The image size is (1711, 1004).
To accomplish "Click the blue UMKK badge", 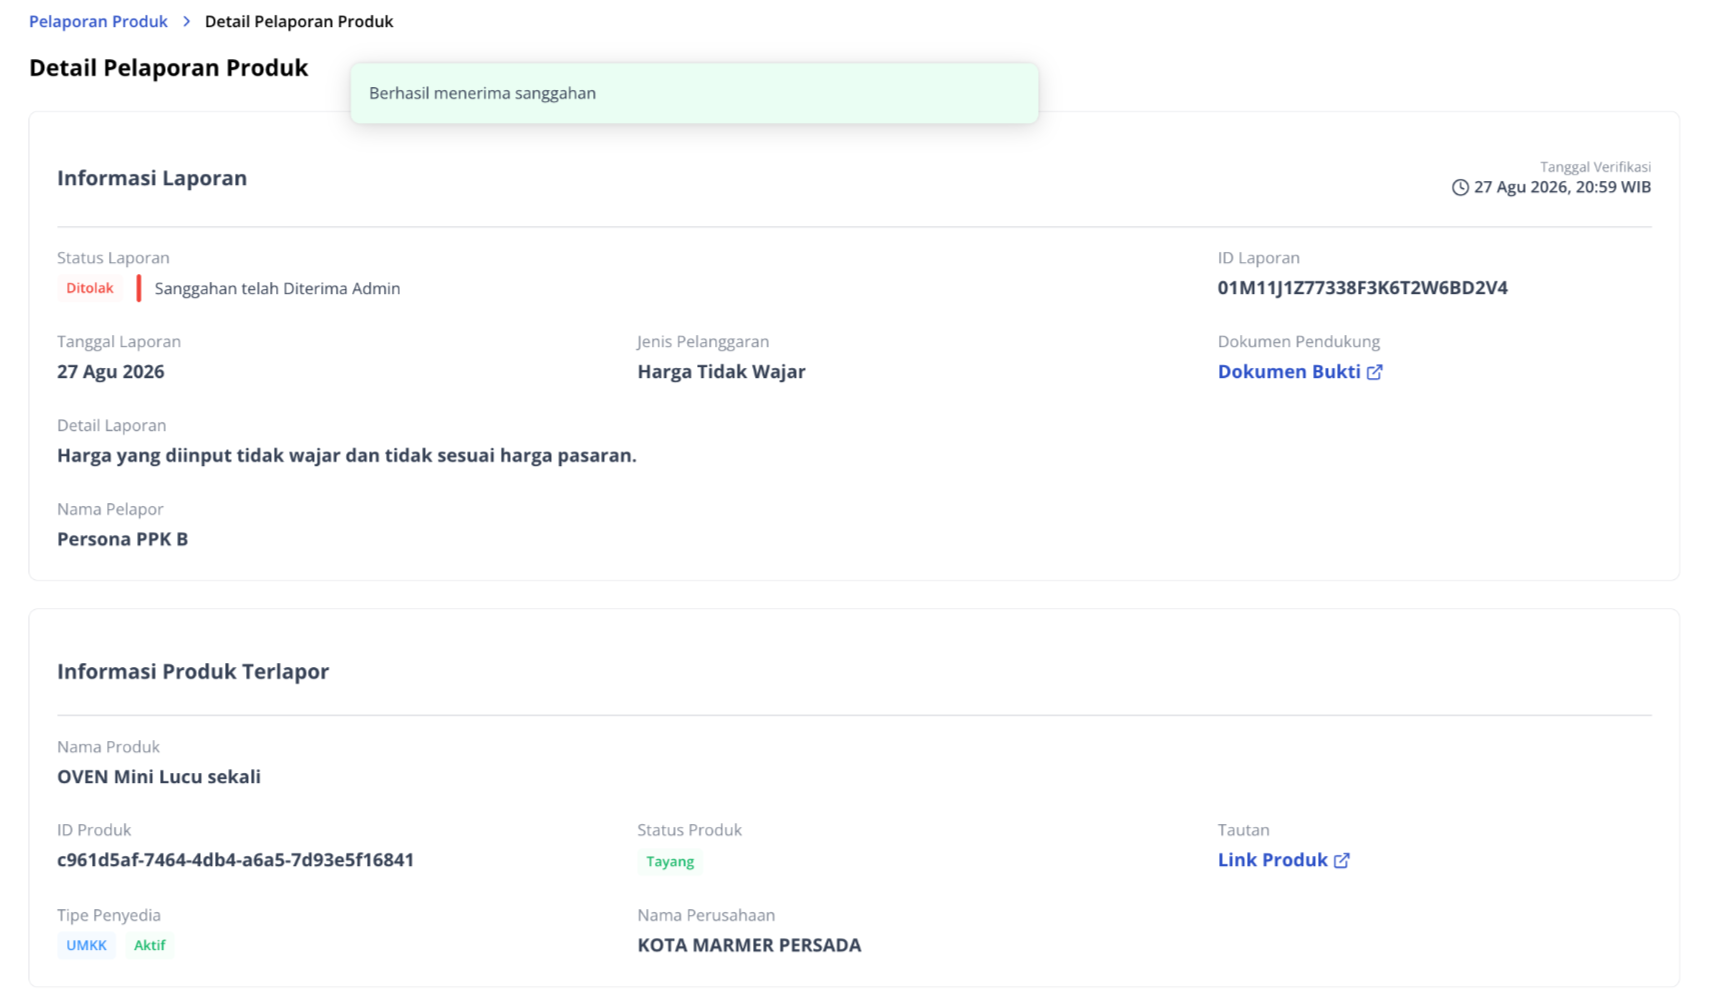I will point(86,945).
